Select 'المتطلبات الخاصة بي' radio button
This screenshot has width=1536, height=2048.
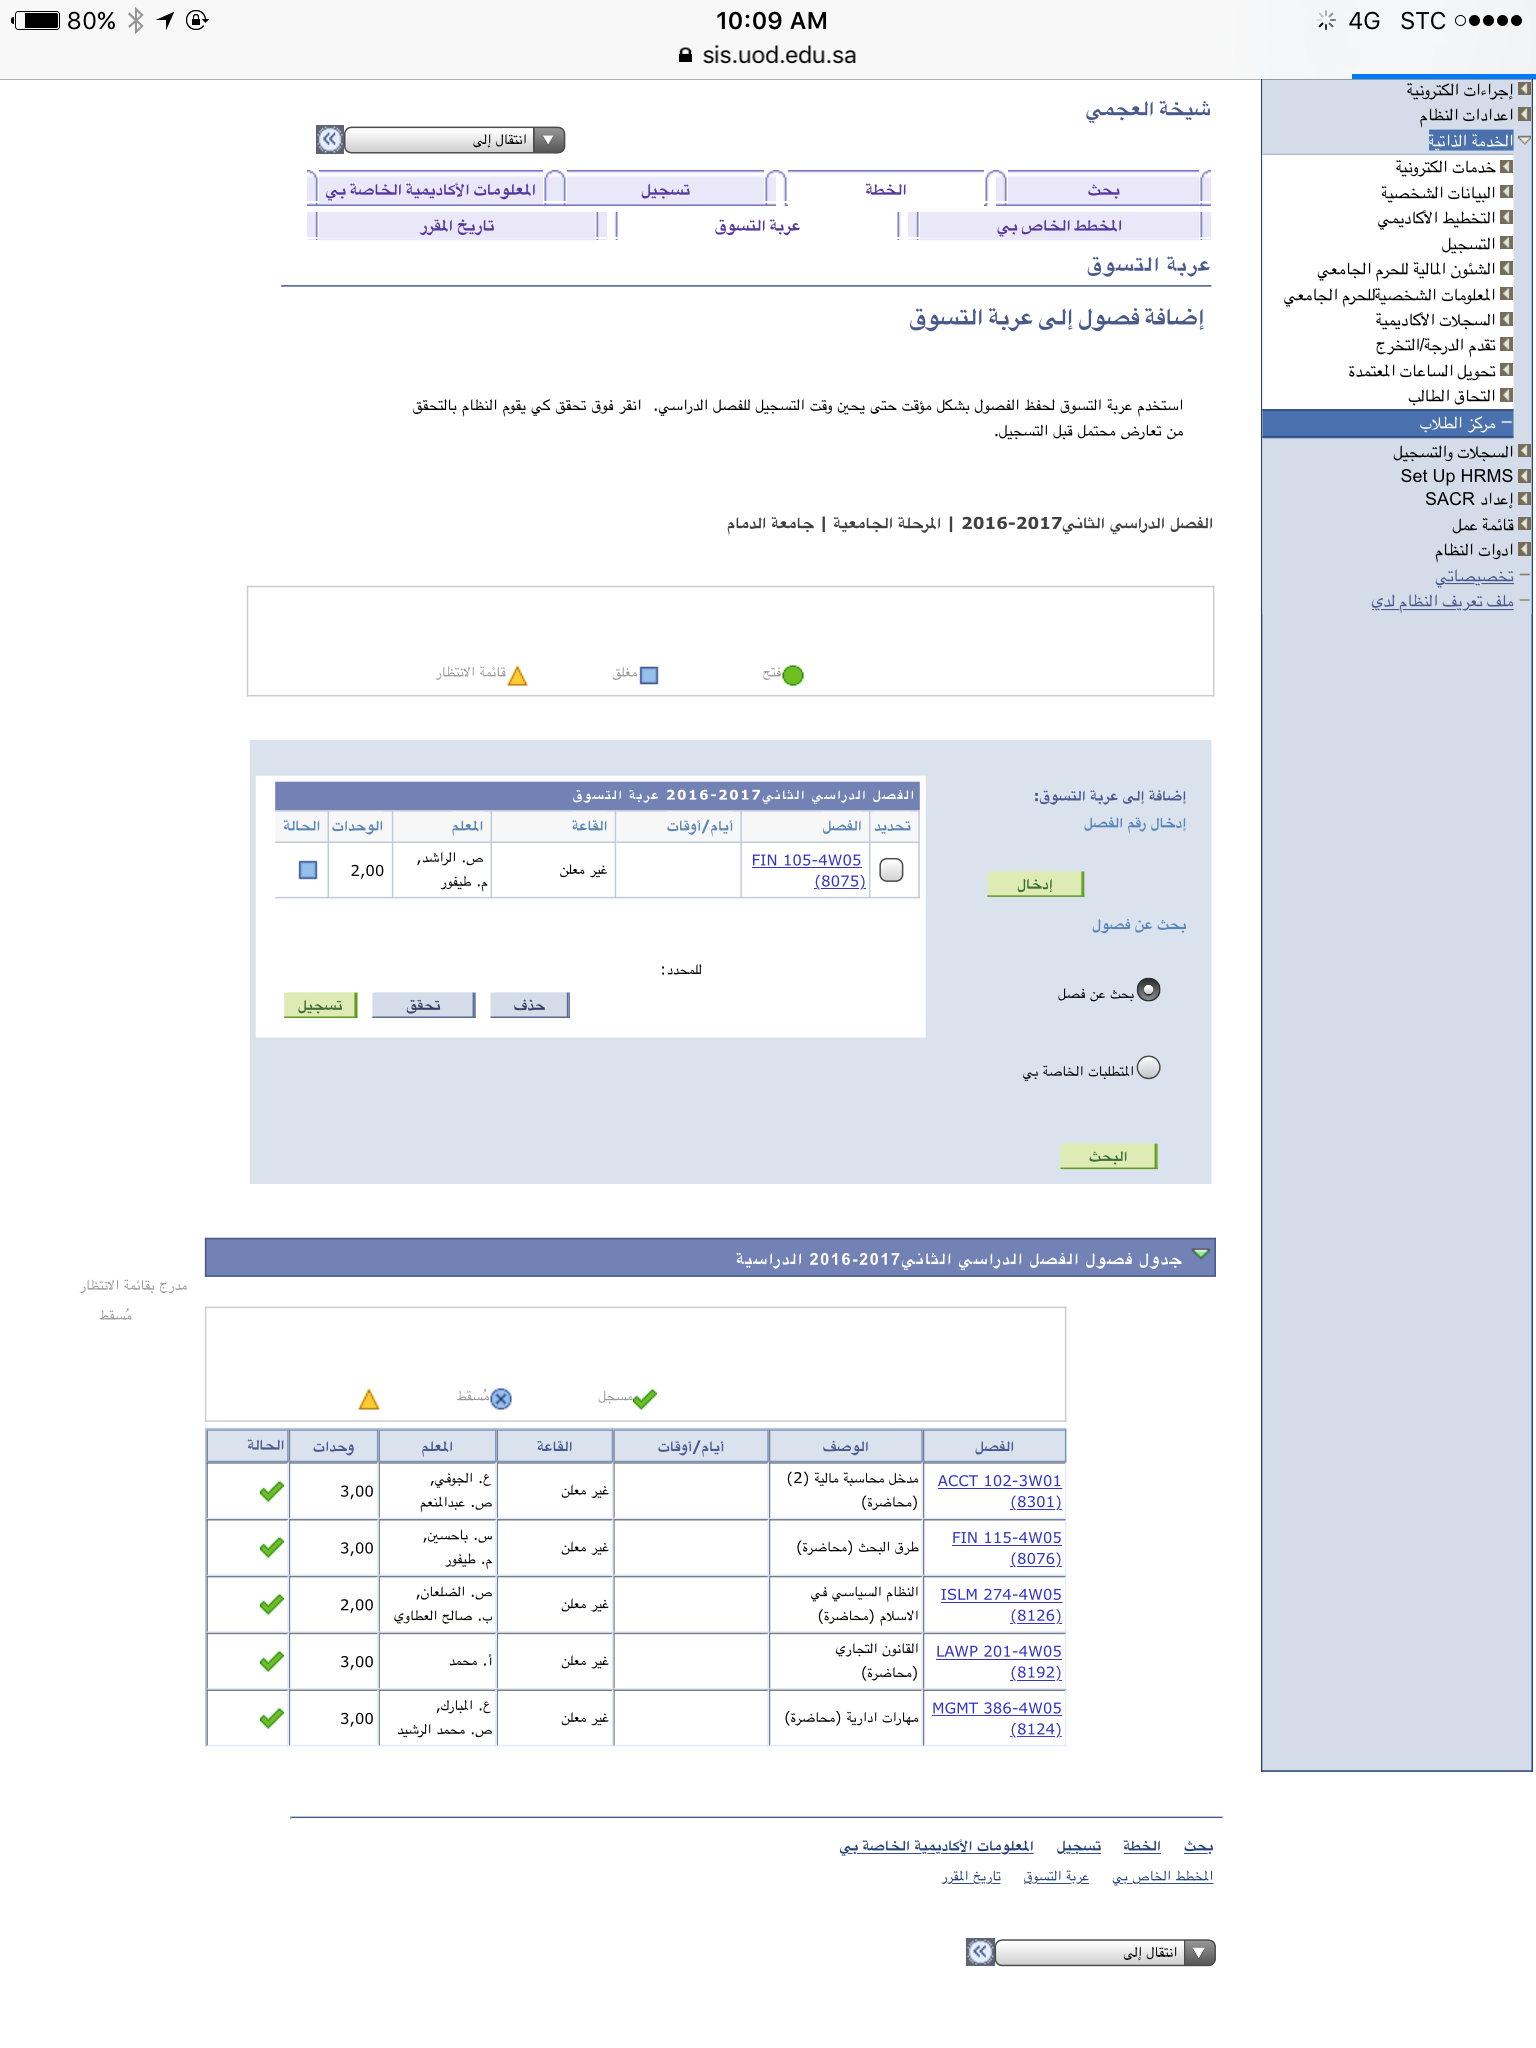tap(1149, 1068)
